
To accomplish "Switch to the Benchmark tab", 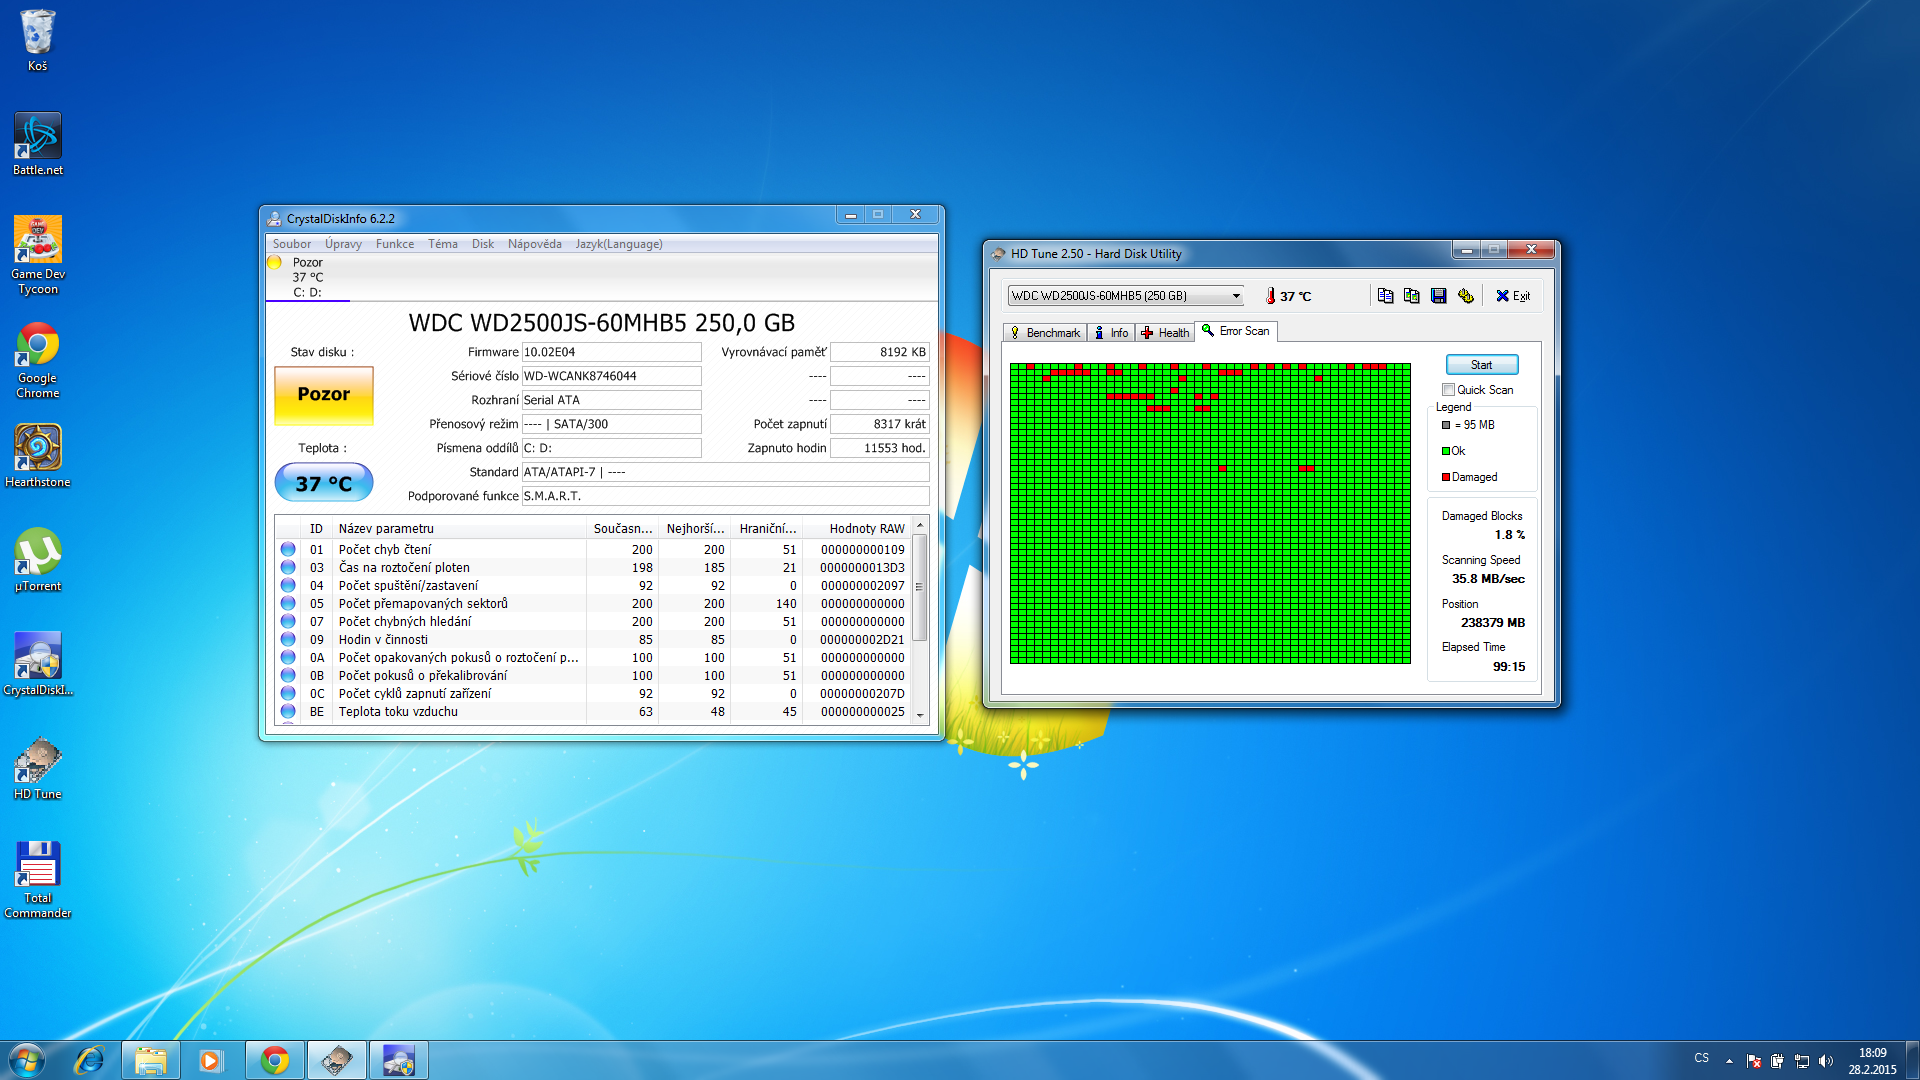I will point(1045,333).
